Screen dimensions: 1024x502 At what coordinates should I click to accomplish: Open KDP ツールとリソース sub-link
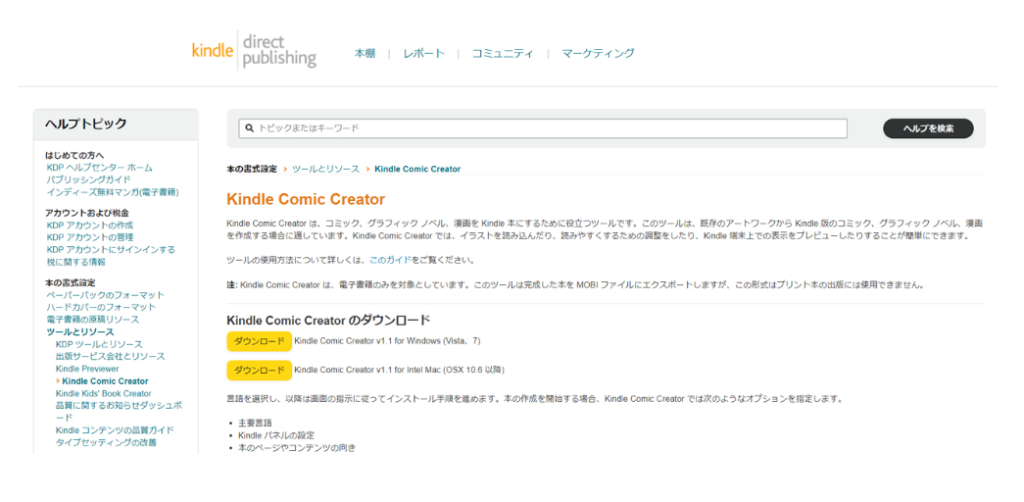click(99, 344)
